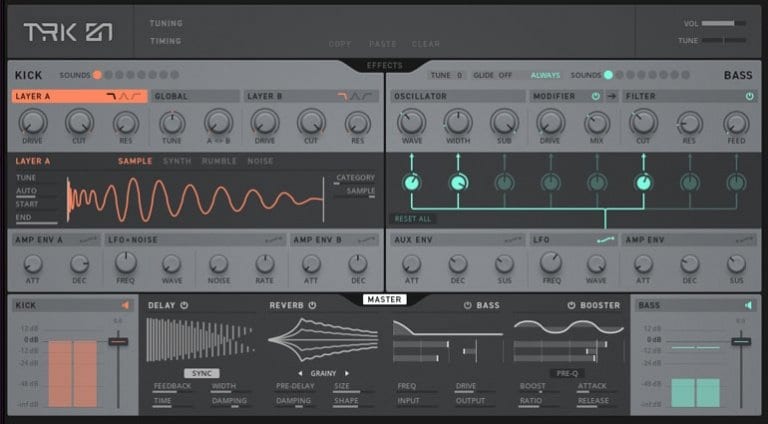The height and width of the screenshot is (424, 768).
Task: Open the sample CATEGORY selector
Action: tap(355, 178)
